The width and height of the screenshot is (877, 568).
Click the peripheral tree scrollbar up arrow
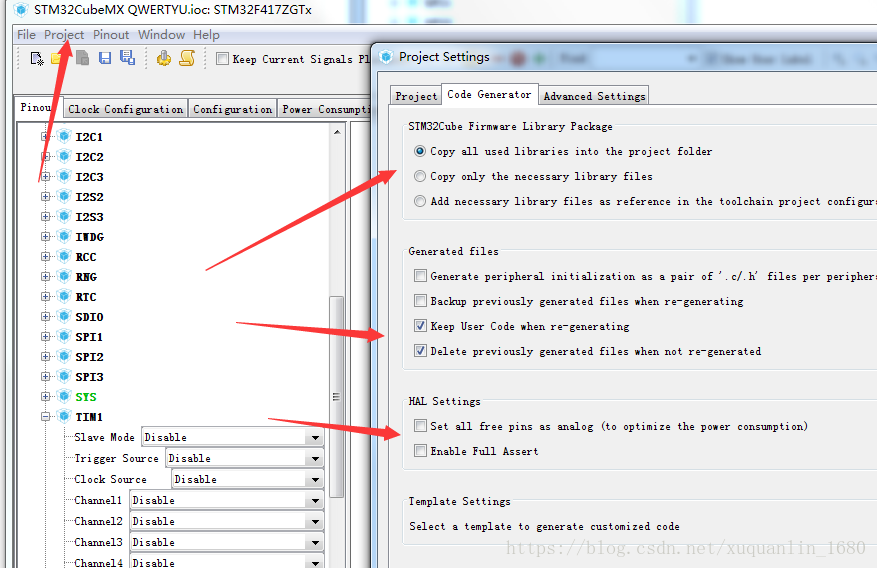[x=337, y=132]
